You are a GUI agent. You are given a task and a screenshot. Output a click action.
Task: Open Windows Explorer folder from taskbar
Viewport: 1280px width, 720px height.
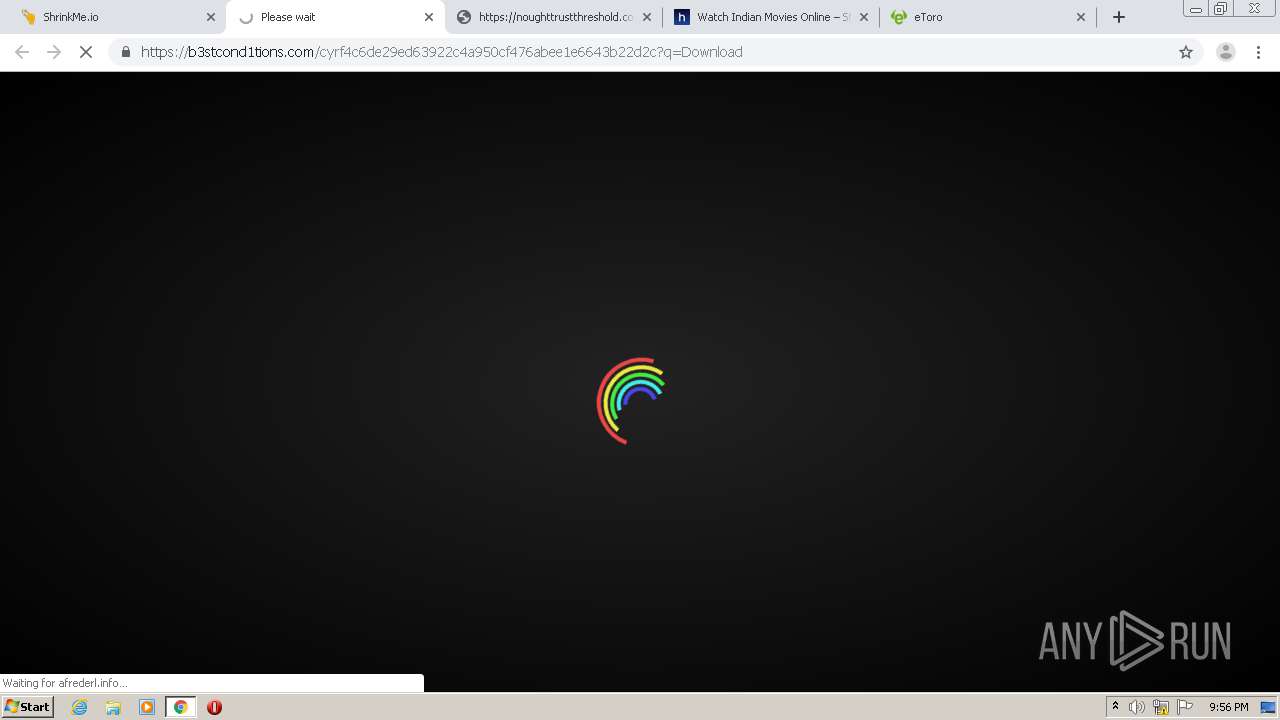tap(113, 707)
